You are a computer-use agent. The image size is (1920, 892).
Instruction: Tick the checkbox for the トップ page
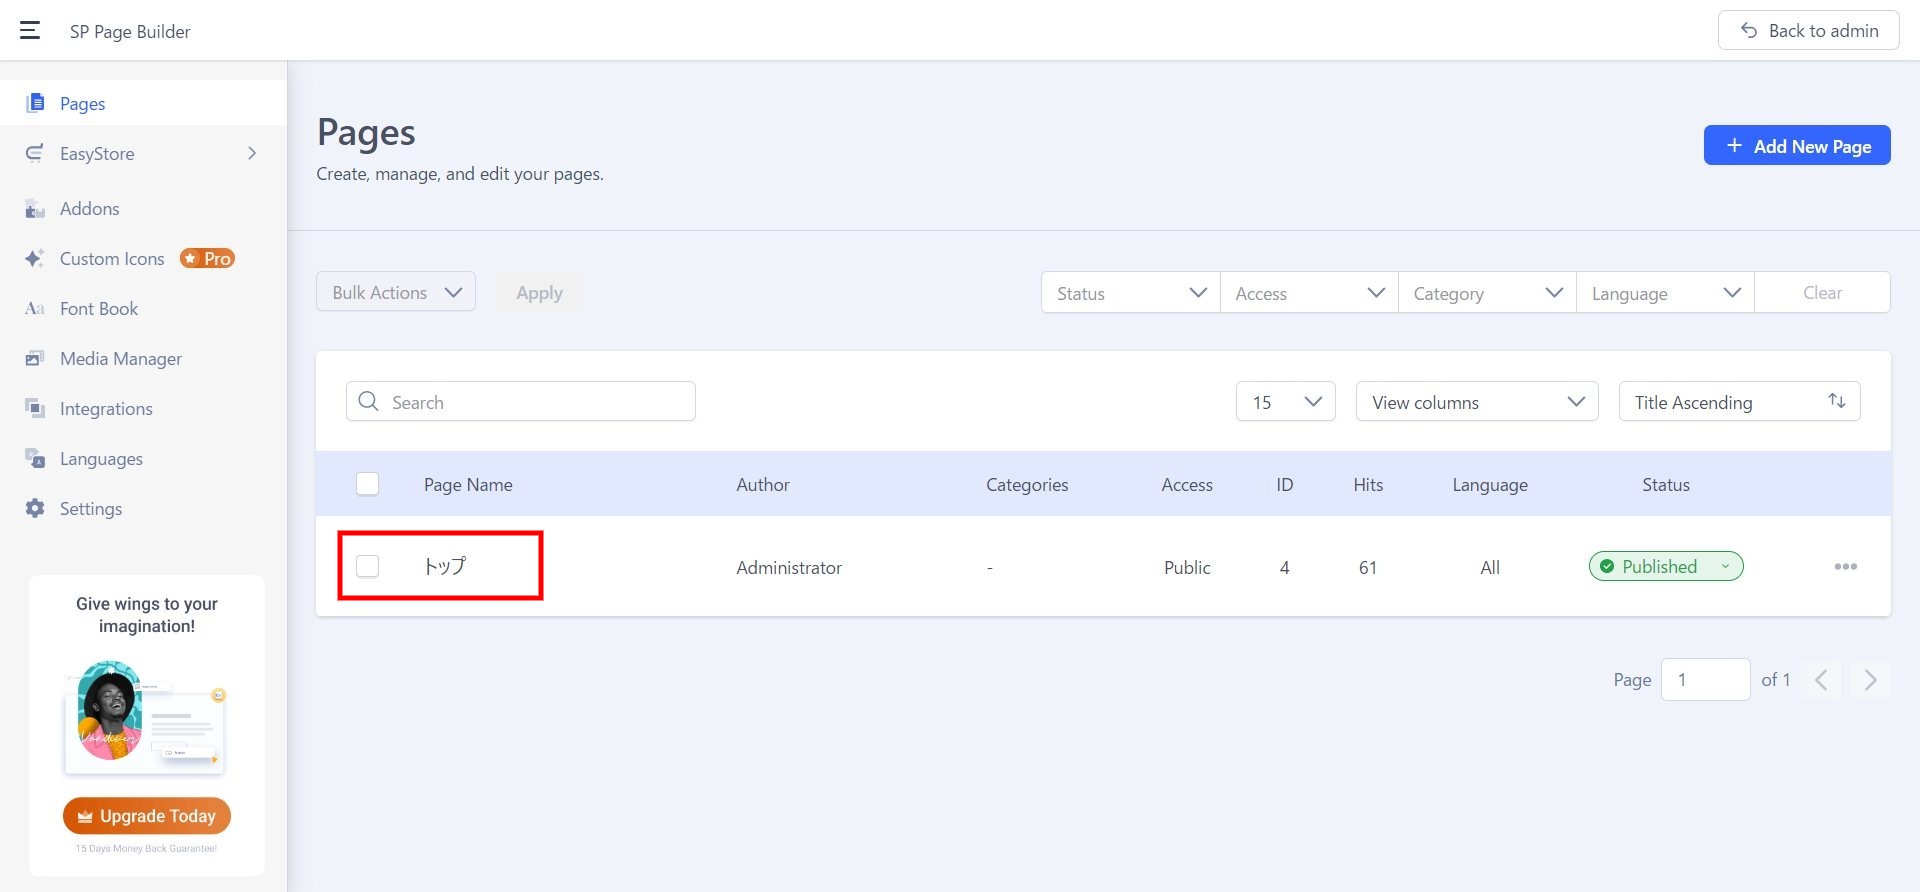coord(368,566)
